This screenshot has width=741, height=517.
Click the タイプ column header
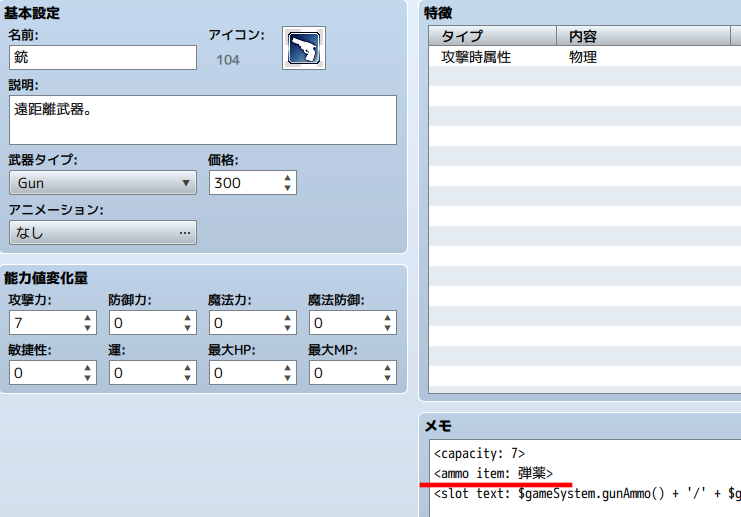pos(492,37)
